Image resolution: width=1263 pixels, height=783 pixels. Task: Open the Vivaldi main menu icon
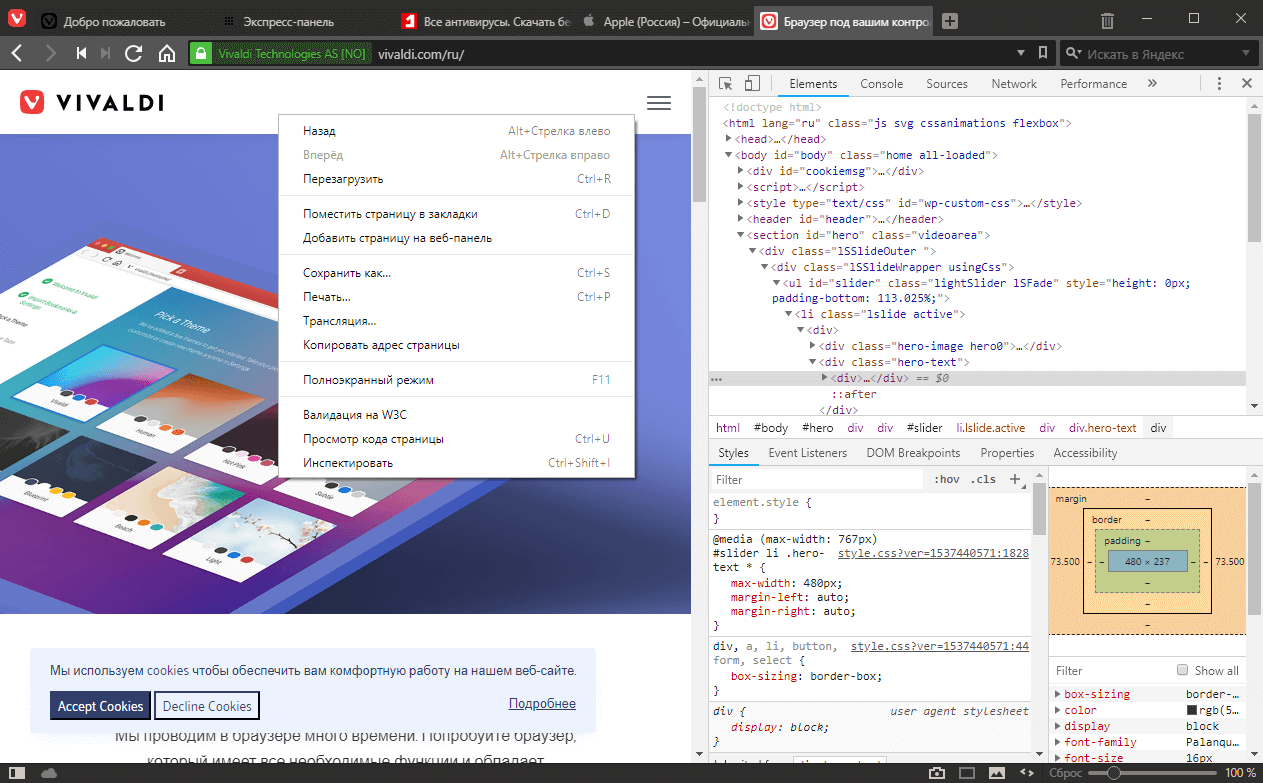[x=18, y=20]
